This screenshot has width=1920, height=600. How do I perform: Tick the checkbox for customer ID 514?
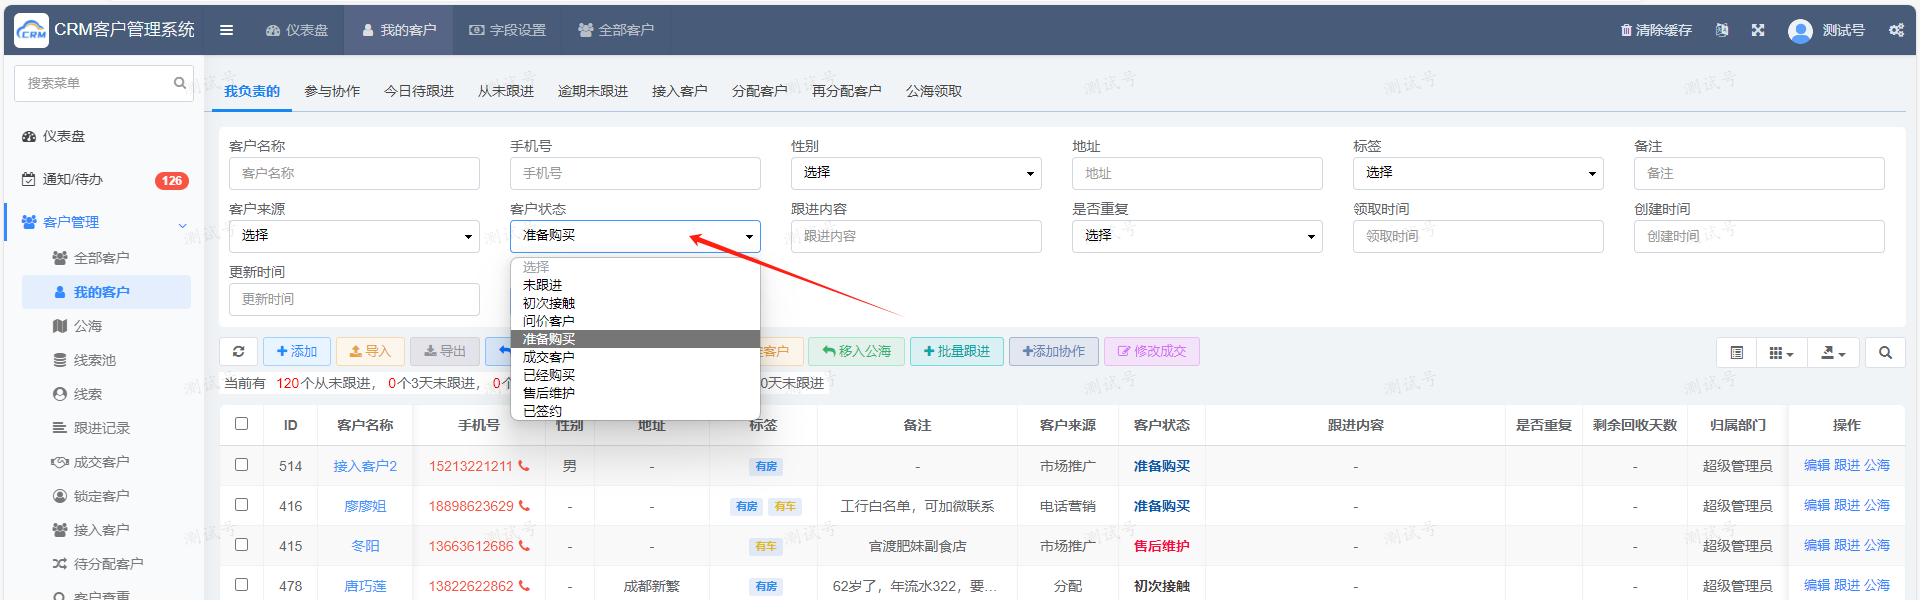click(x=241, y=465)
